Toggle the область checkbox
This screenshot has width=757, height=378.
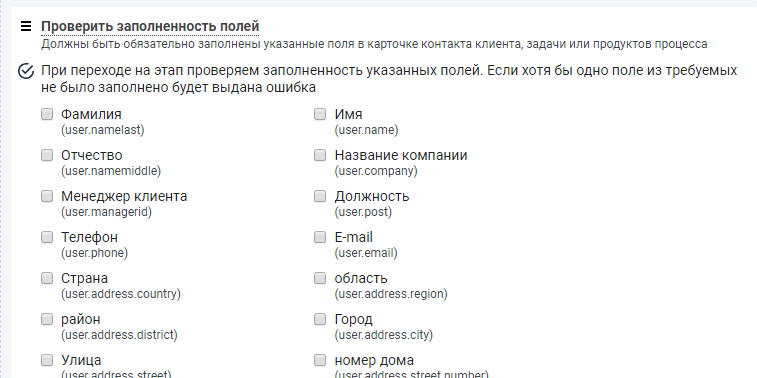point(320,278)
